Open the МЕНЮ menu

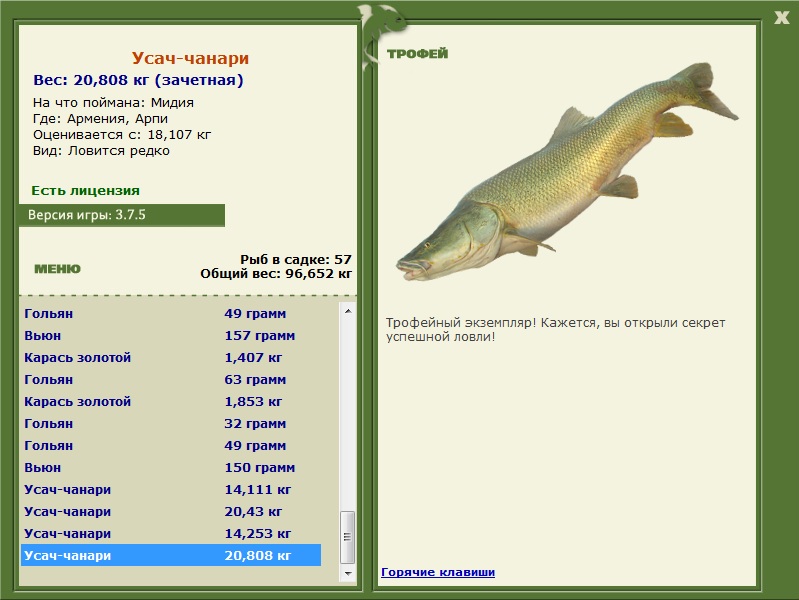(57, 269)
